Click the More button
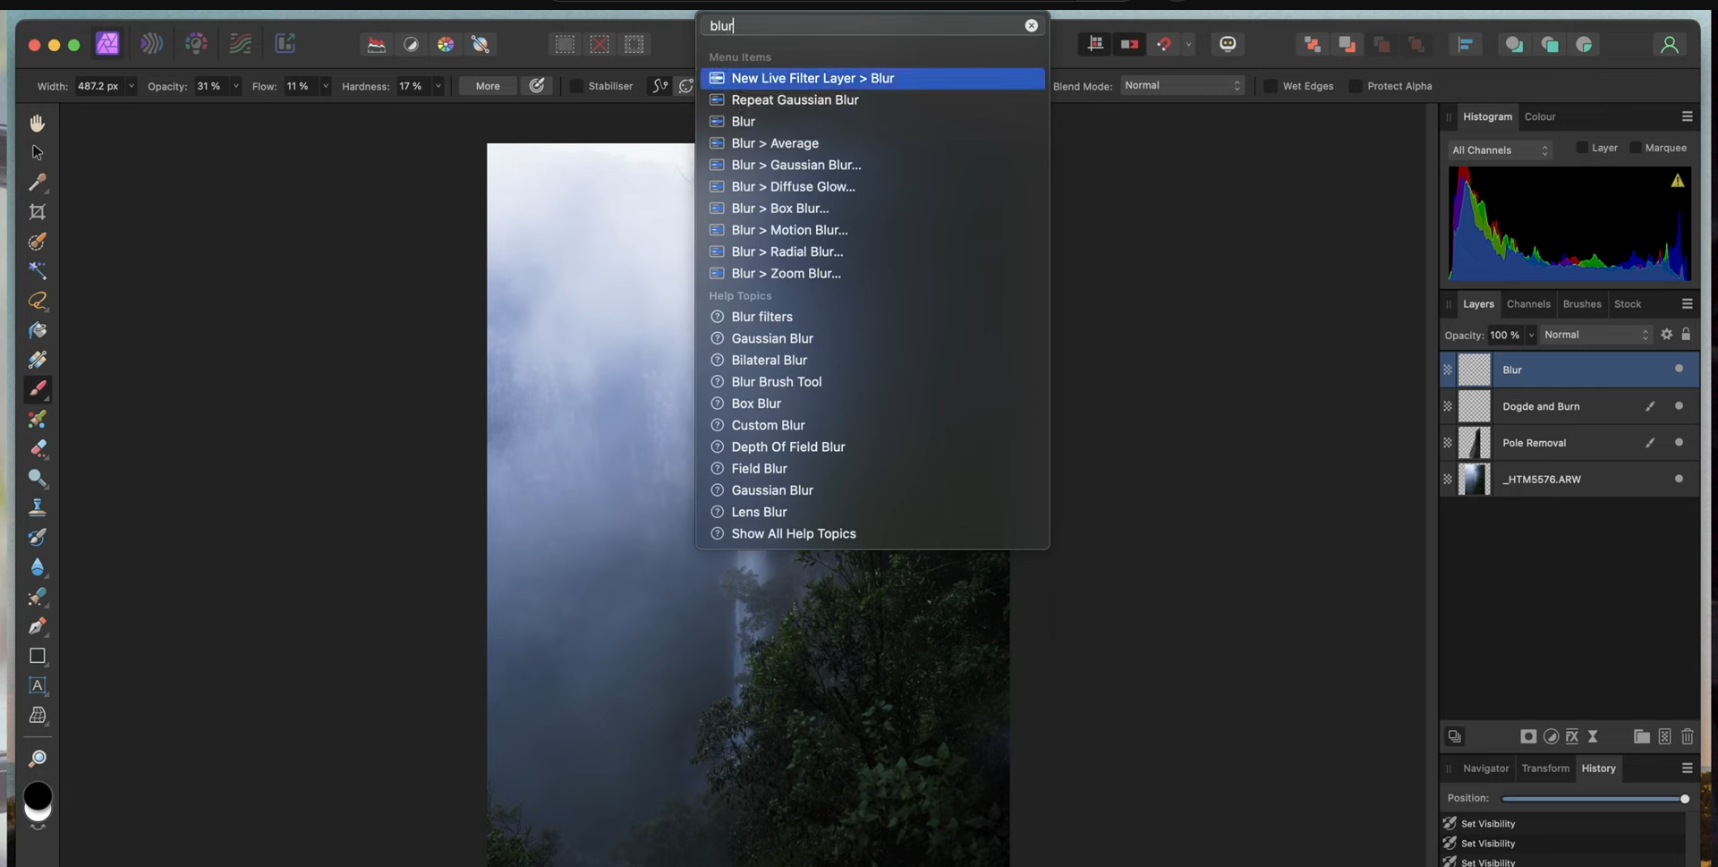1718x867 pixels. pyautogui.click(x=488, y=86)
